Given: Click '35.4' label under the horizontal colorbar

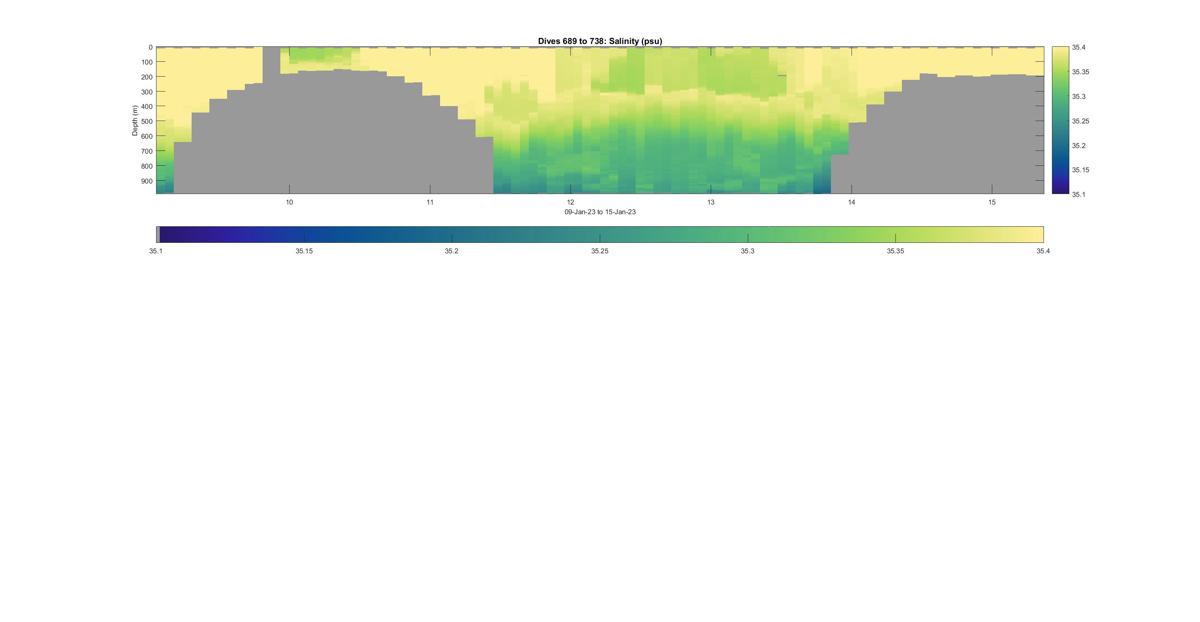Looking at the screenshot, I should (x=1044, y=252).
